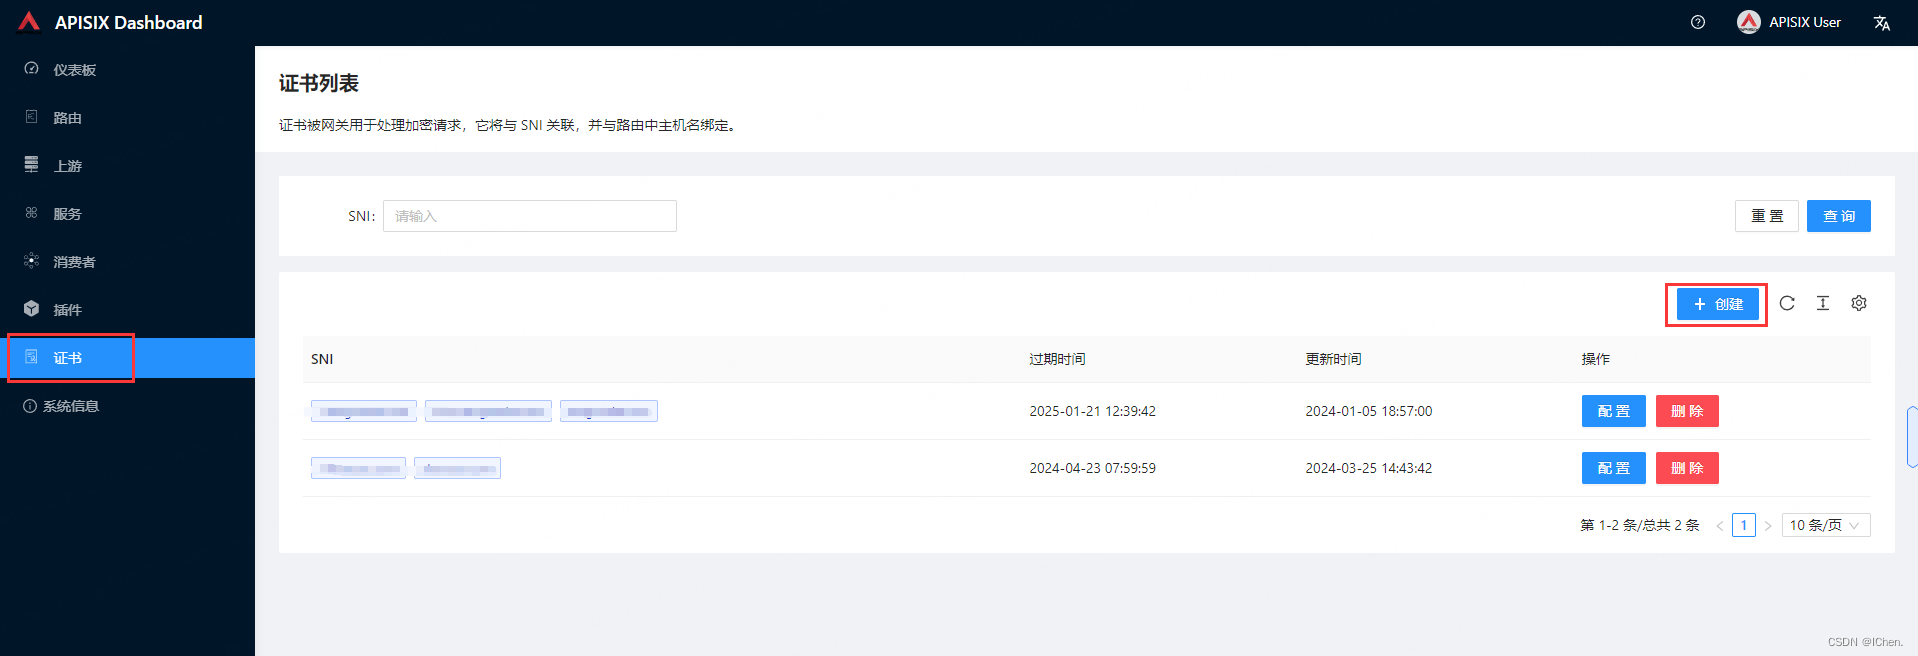
Task: Open the 插件 menu item
Action: [x=127, y=310]
